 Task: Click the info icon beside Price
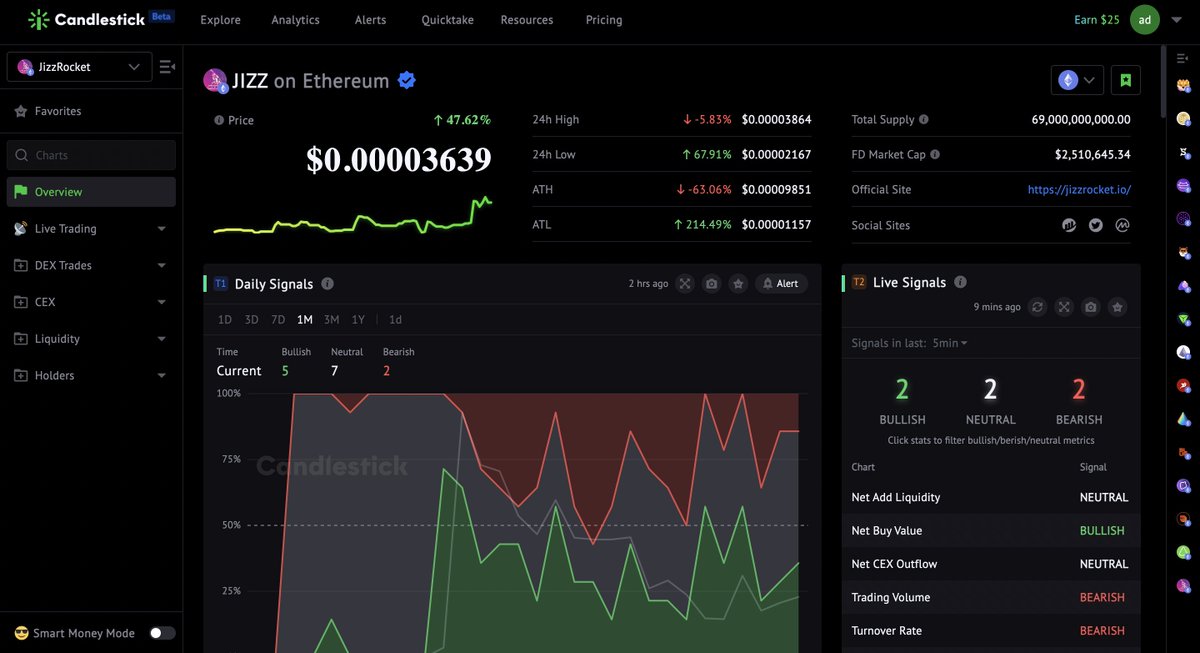pos(219,120)
